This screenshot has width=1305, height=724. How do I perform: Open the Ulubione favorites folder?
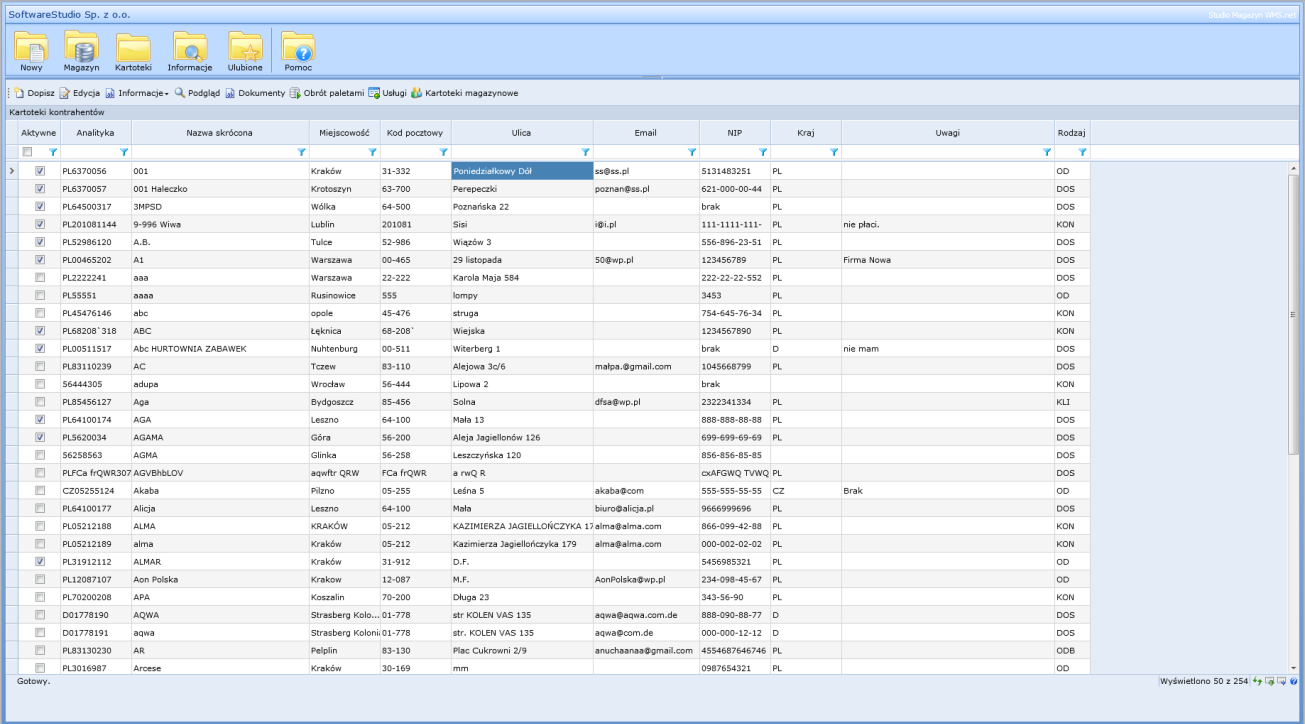(245, 52)
